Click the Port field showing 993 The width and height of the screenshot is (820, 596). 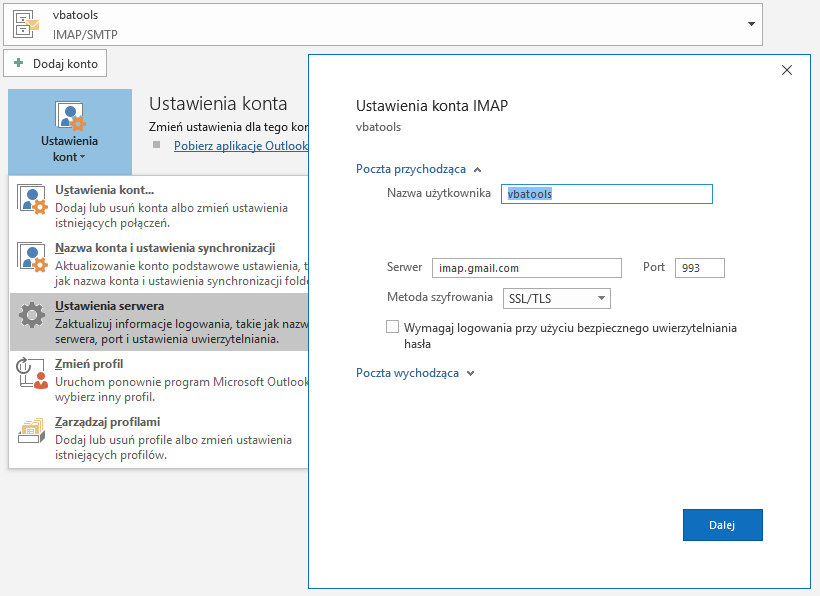point(700,268)
